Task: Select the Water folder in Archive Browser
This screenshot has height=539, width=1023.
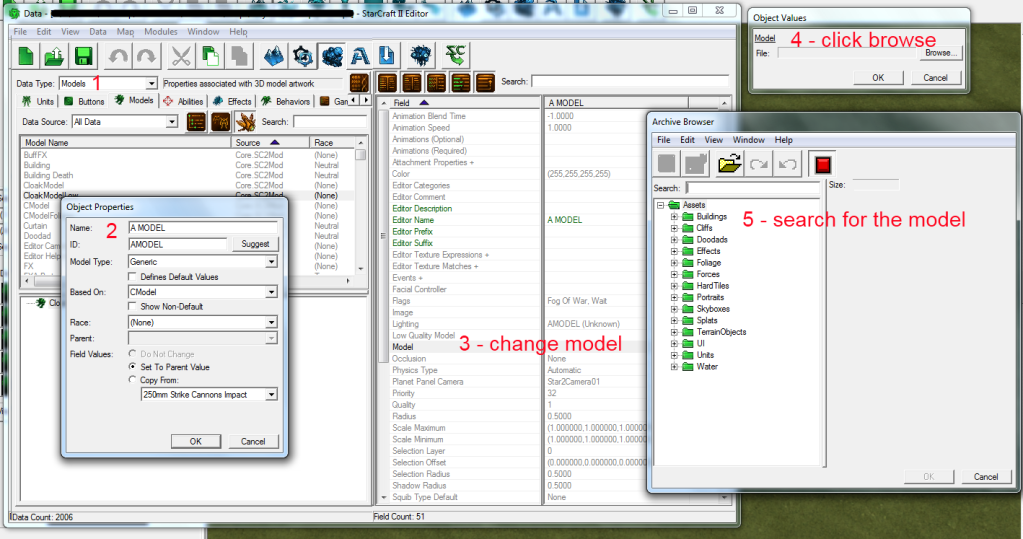Action: 707,367
